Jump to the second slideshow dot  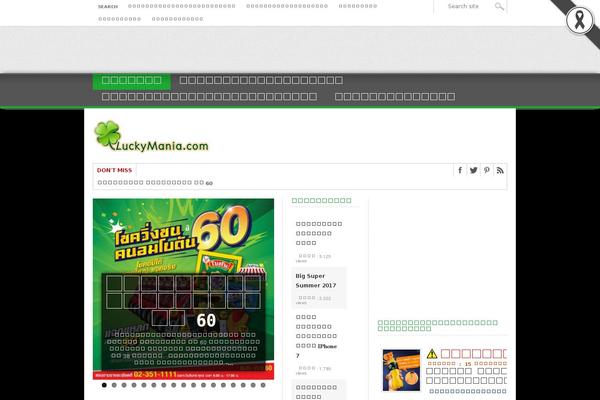(114, 385)
